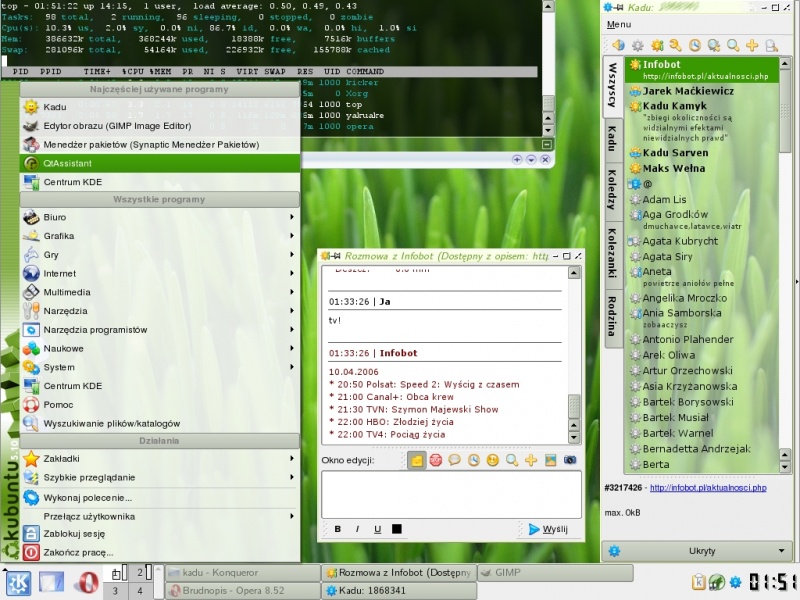Screen dimensions: 800x600
Task: Launch QtAssistant from the K menu
Action: point(159,163)
